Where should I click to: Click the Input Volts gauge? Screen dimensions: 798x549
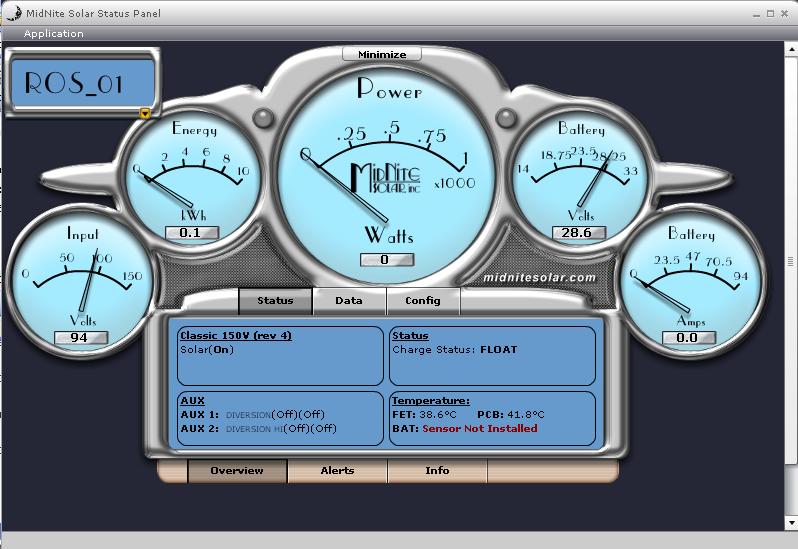click(x=81, y=283)
